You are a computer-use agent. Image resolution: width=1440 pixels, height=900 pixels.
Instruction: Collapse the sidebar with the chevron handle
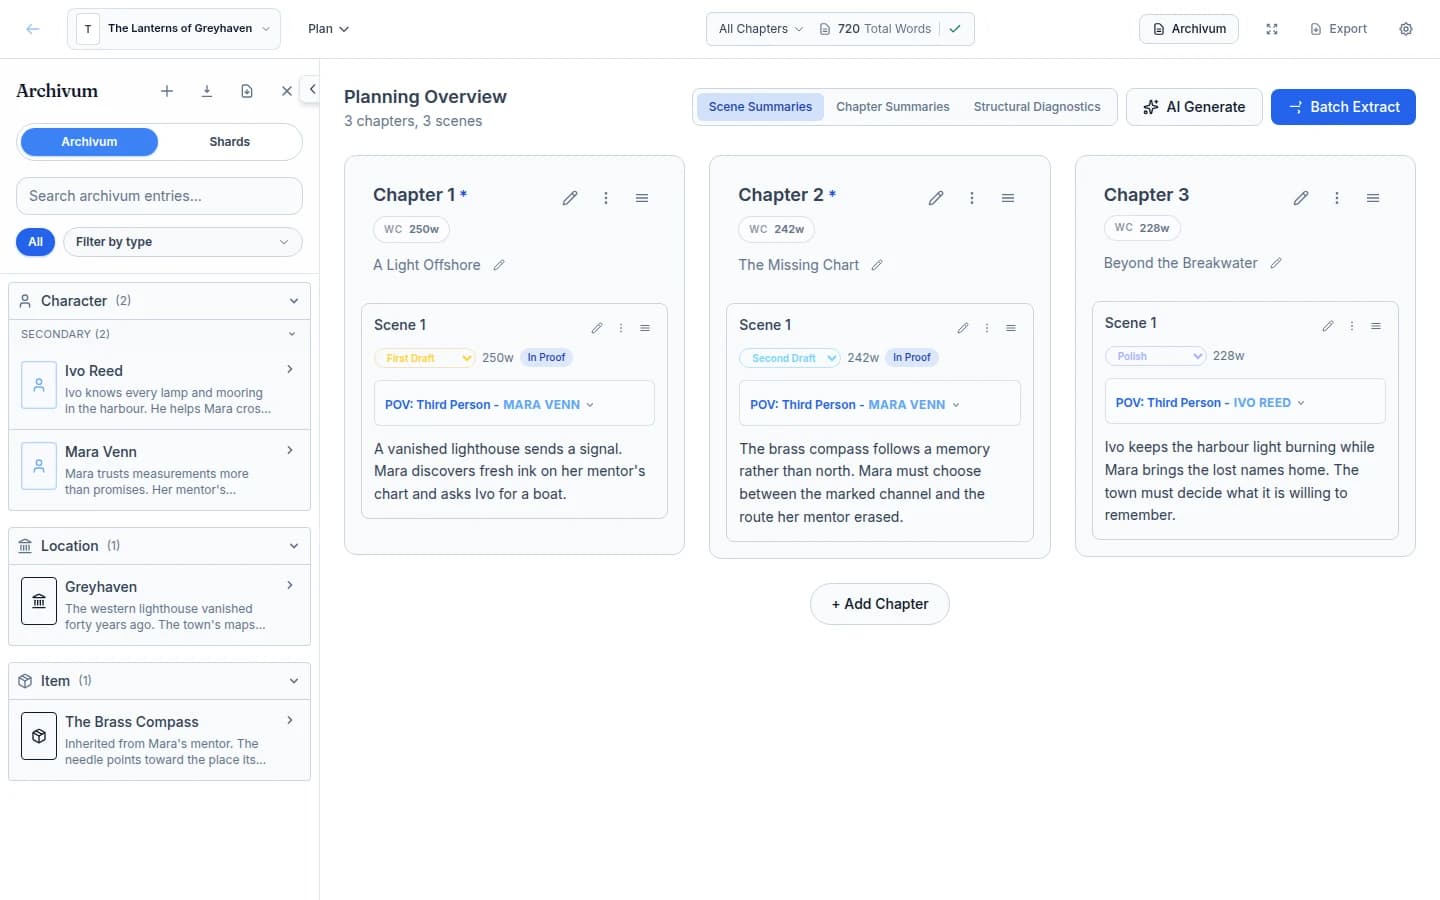click(311, 89)
